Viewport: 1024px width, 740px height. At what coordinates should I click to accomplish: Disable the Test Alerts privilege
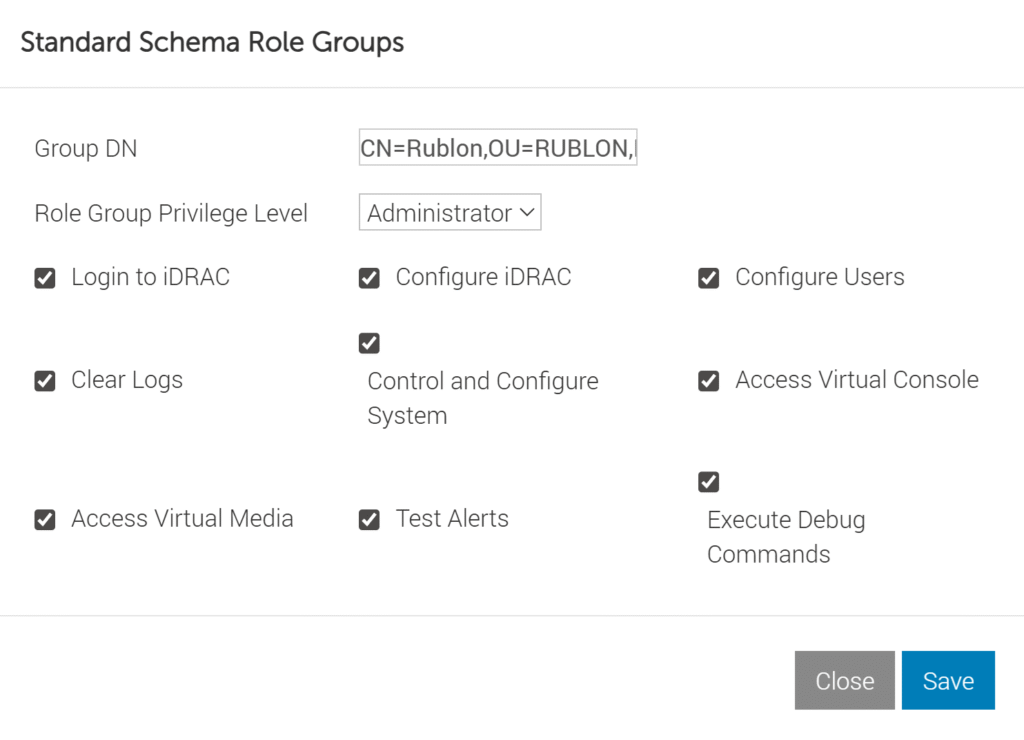pos(369,519)
